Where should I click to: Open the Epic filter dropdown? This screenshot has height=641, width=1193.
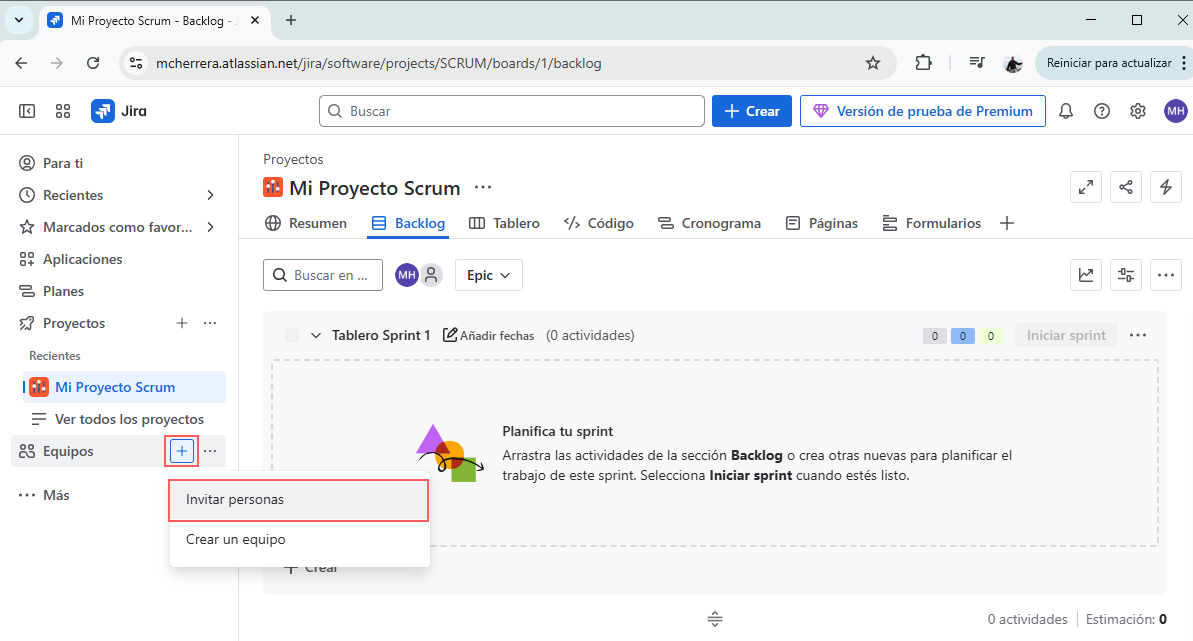point(488,274)
